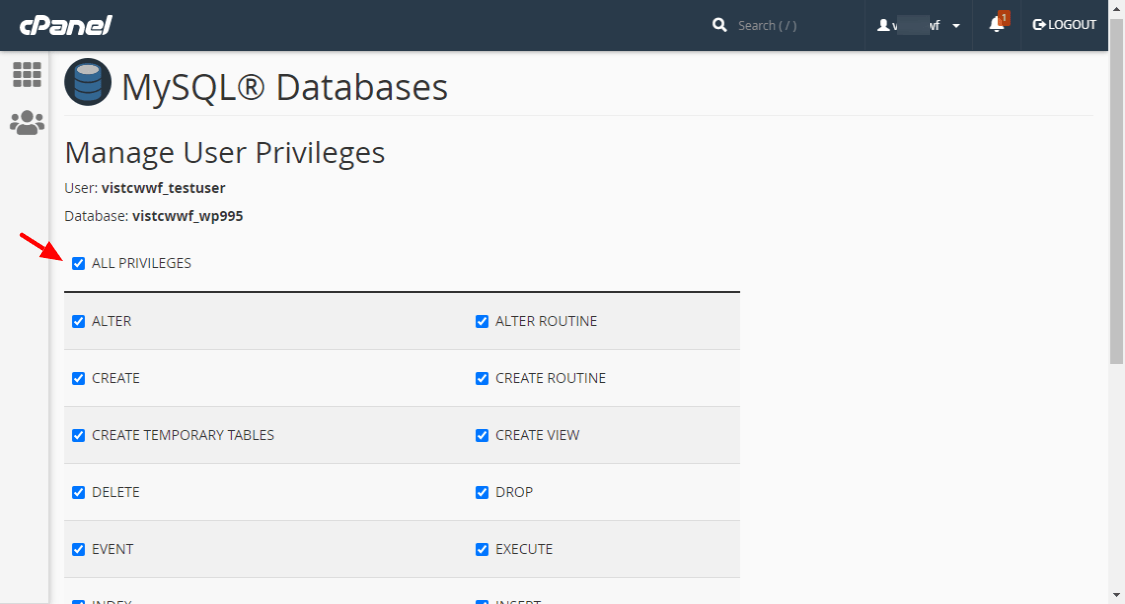Open the User Manager people icon

[x=27, y=123]
